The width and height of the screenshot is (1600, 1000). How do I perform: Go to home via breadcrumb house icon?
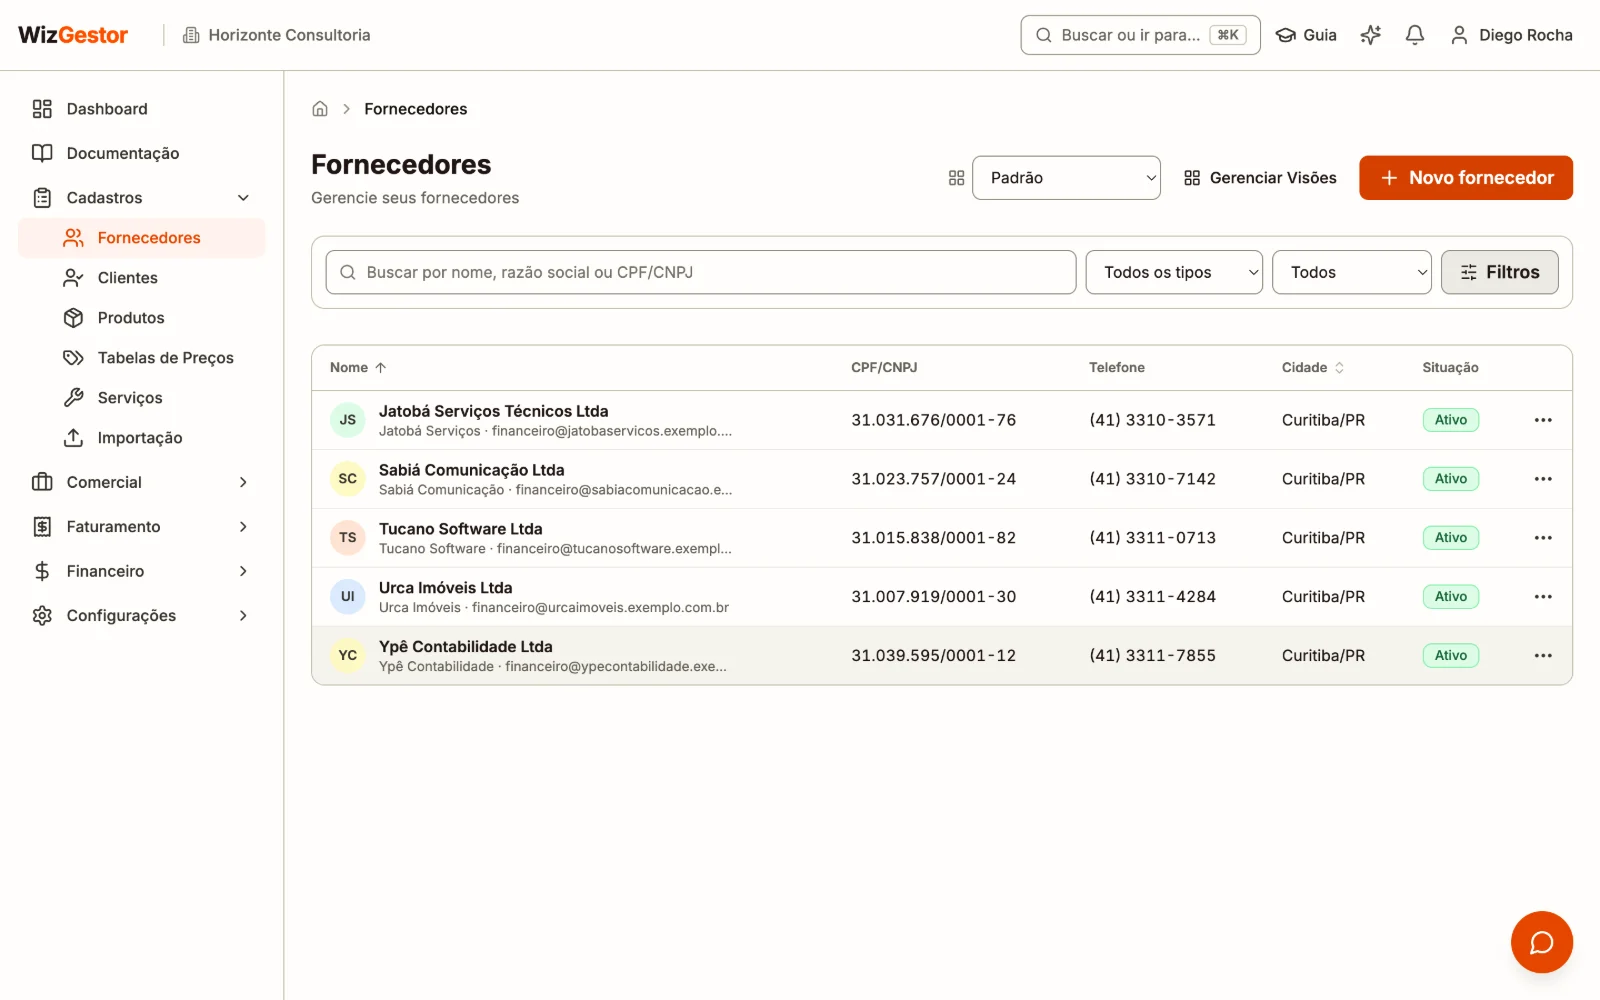320,109
